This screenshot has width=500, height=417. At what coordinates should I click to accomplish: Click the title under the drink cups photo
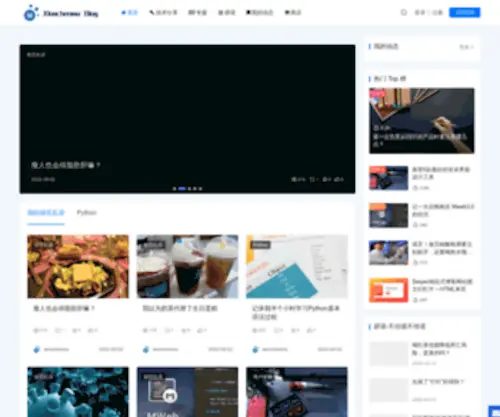click(180, 308)
